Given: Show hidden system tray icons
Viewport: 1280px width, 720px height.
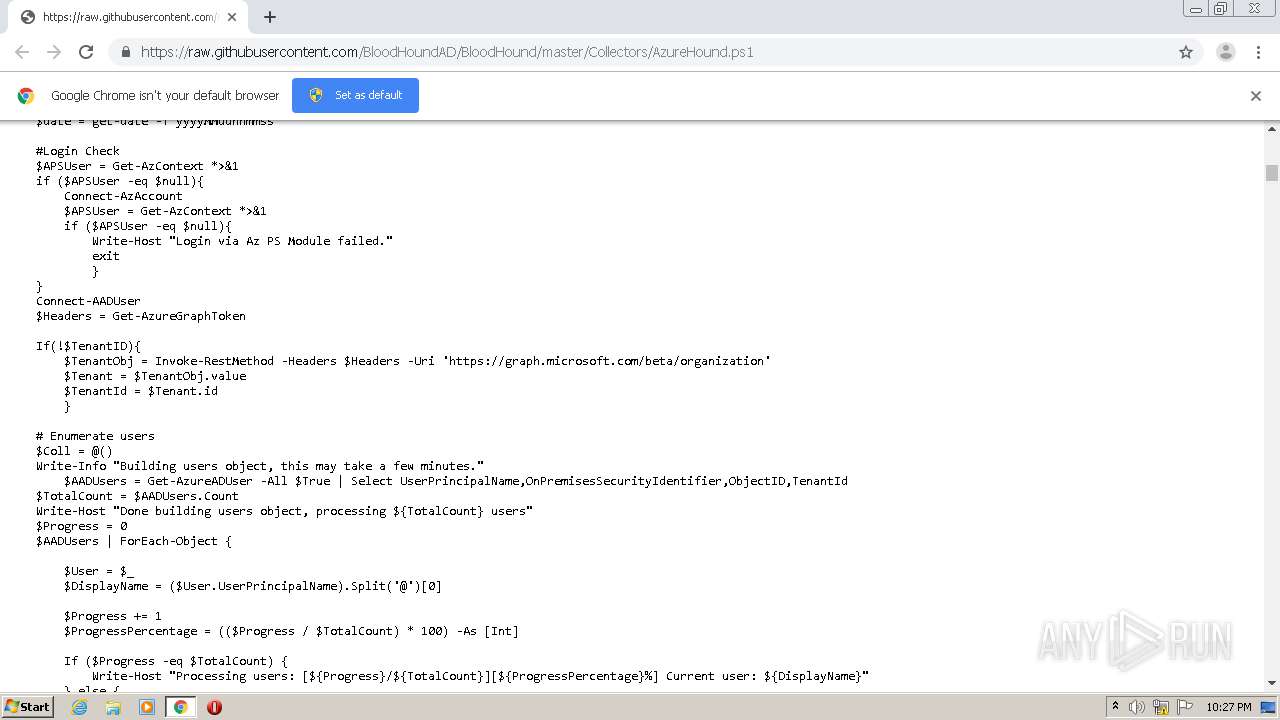Looking at the screenshot, I should coord(1115,707).
